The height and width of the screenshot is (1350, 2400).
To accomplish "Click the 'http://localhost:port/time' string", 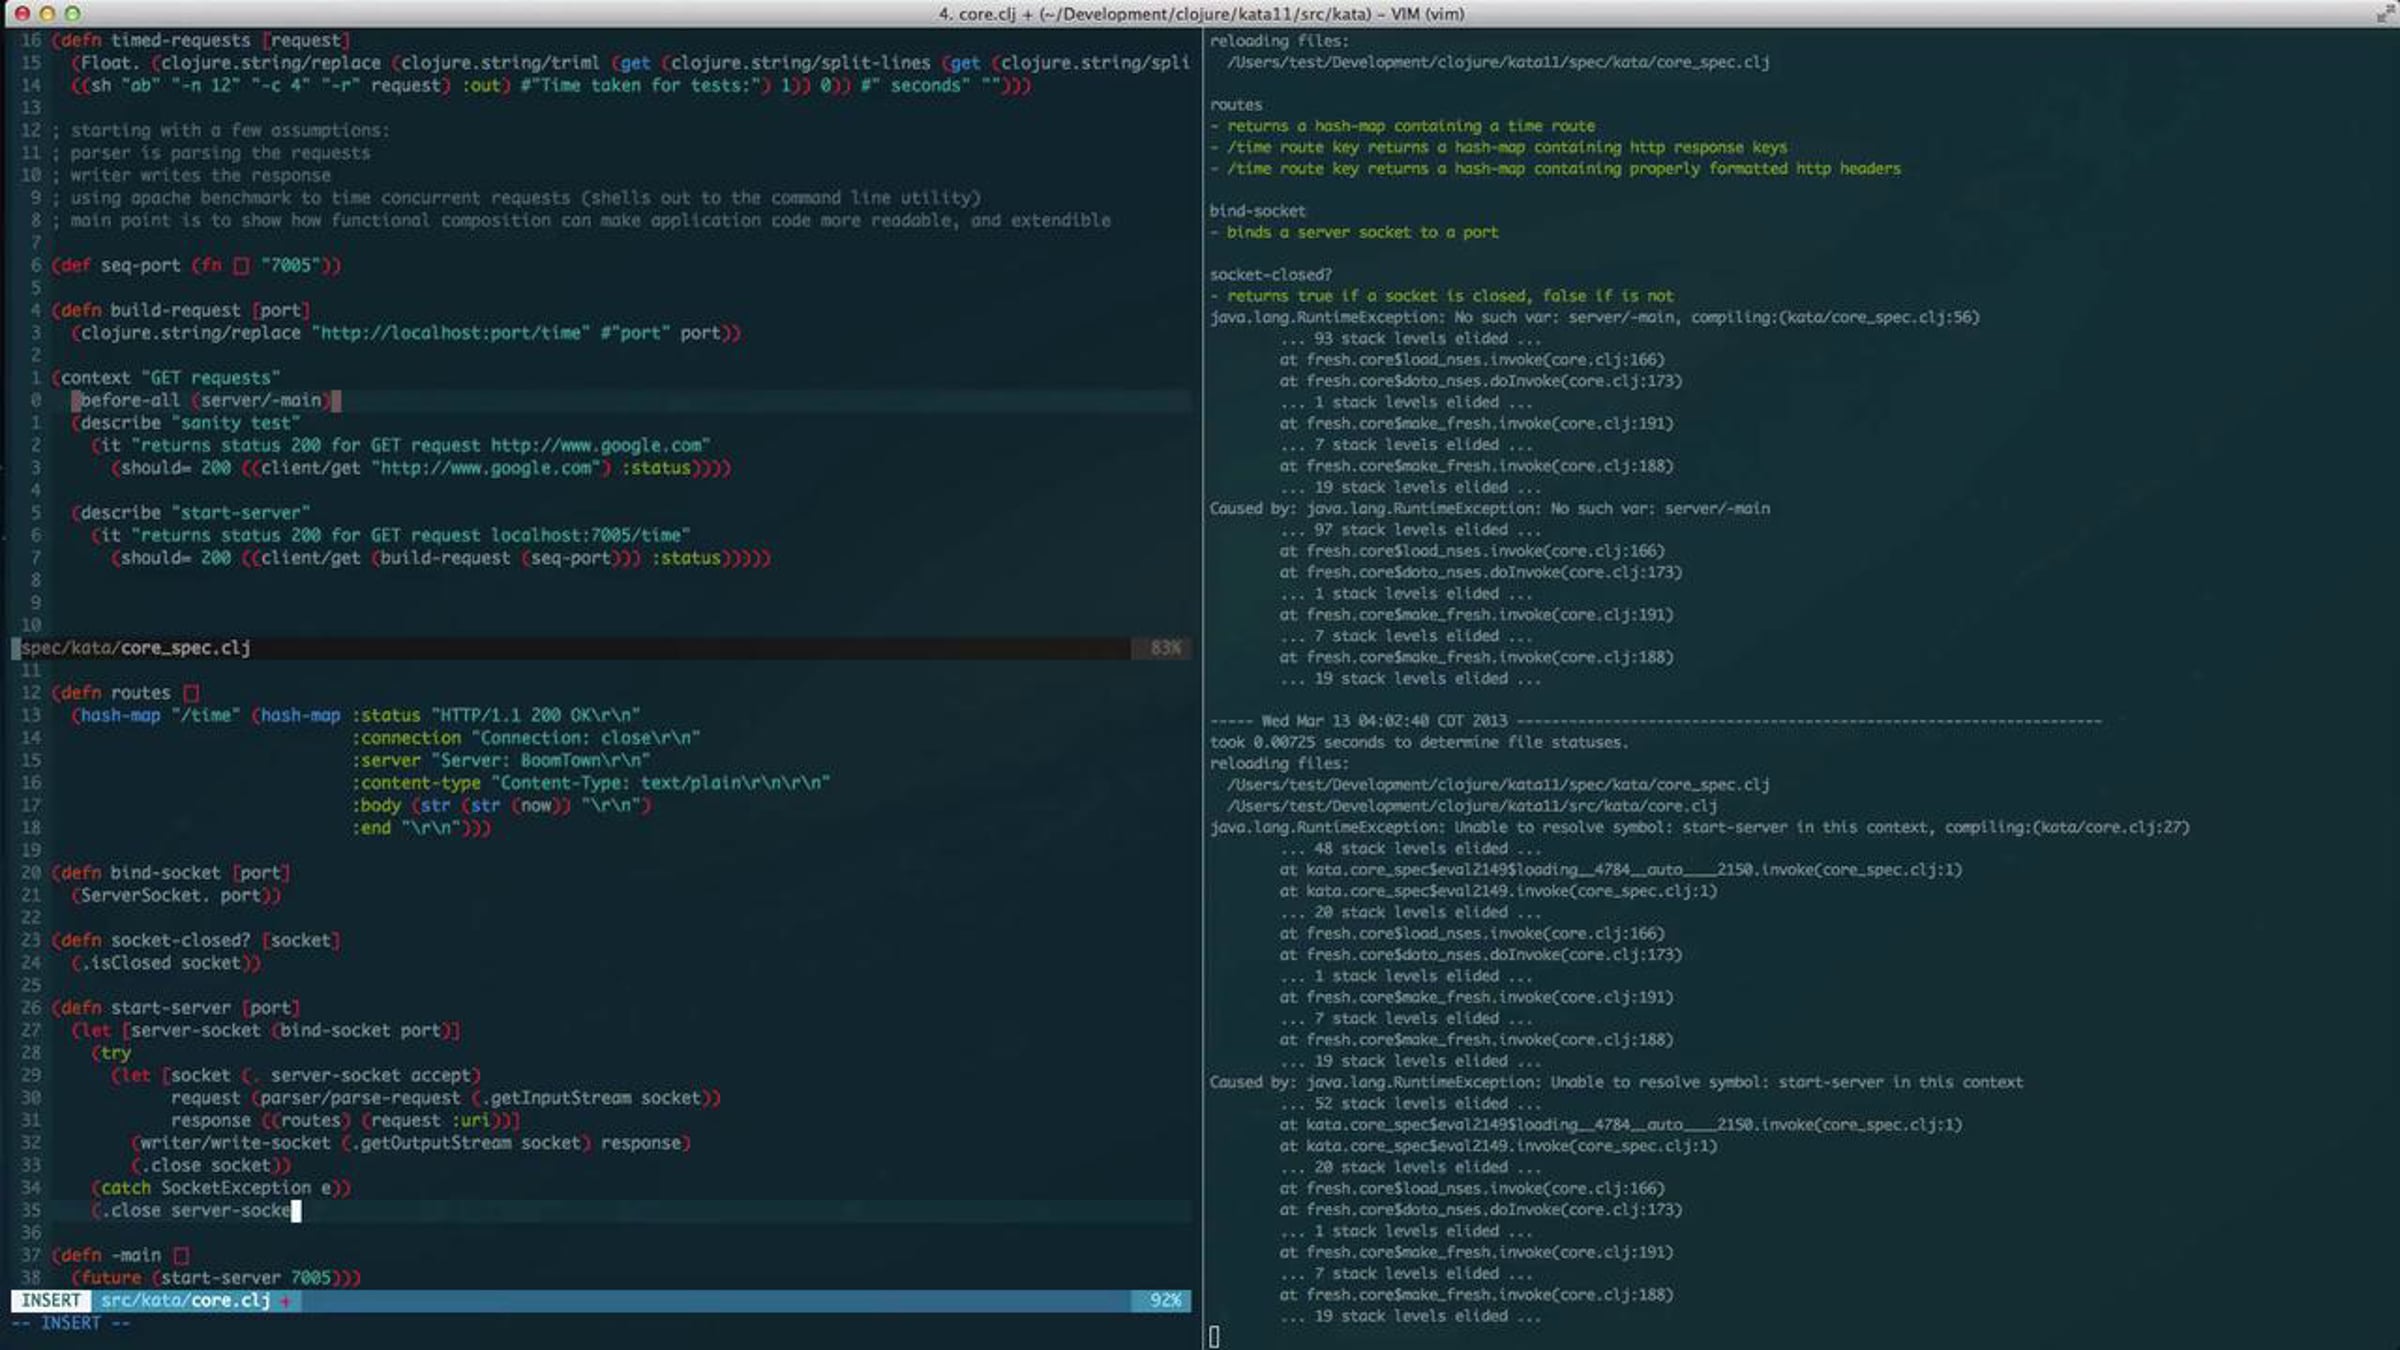I will click(451, 333).
